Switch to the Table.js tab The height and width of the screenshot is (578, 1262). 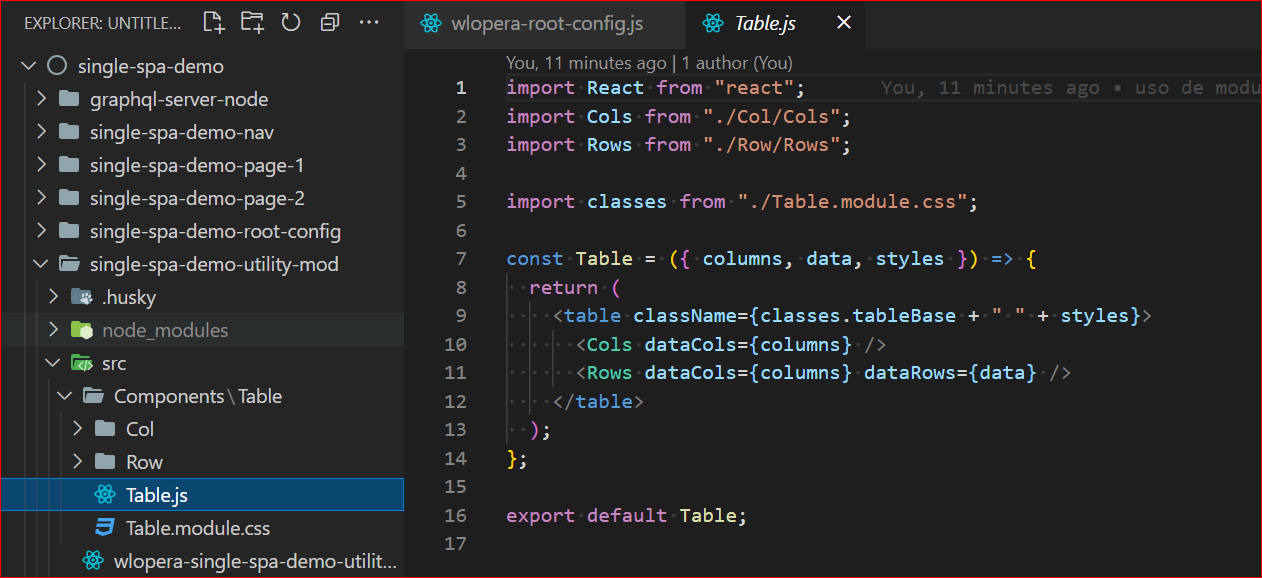point(769,22)
